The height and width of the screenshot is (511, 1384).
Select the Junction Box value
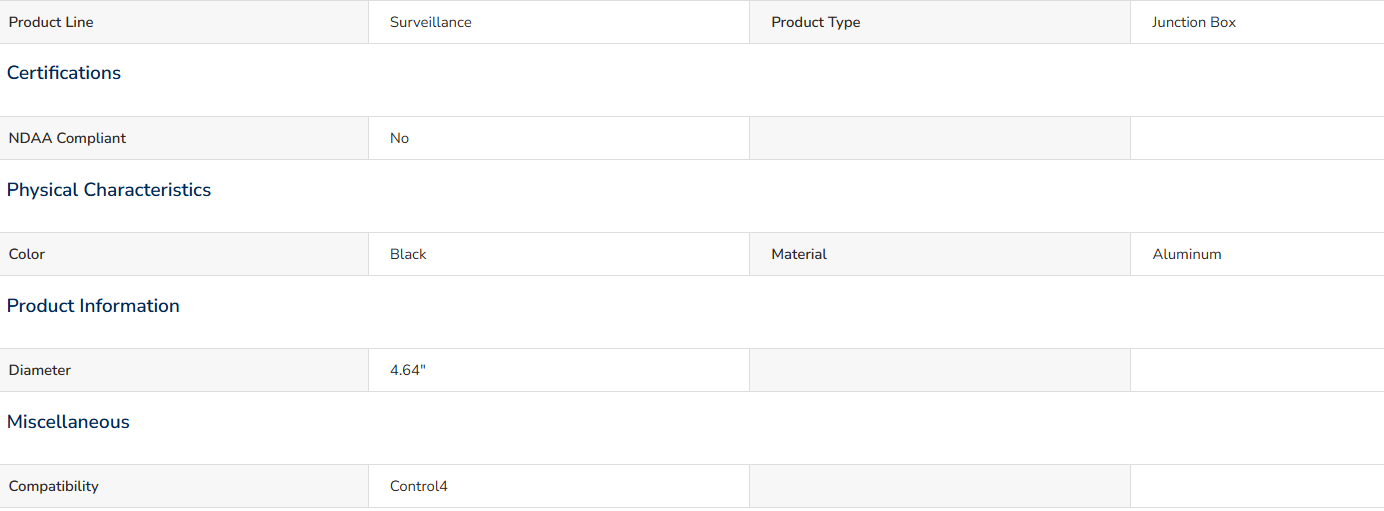tap(1194, 22)
